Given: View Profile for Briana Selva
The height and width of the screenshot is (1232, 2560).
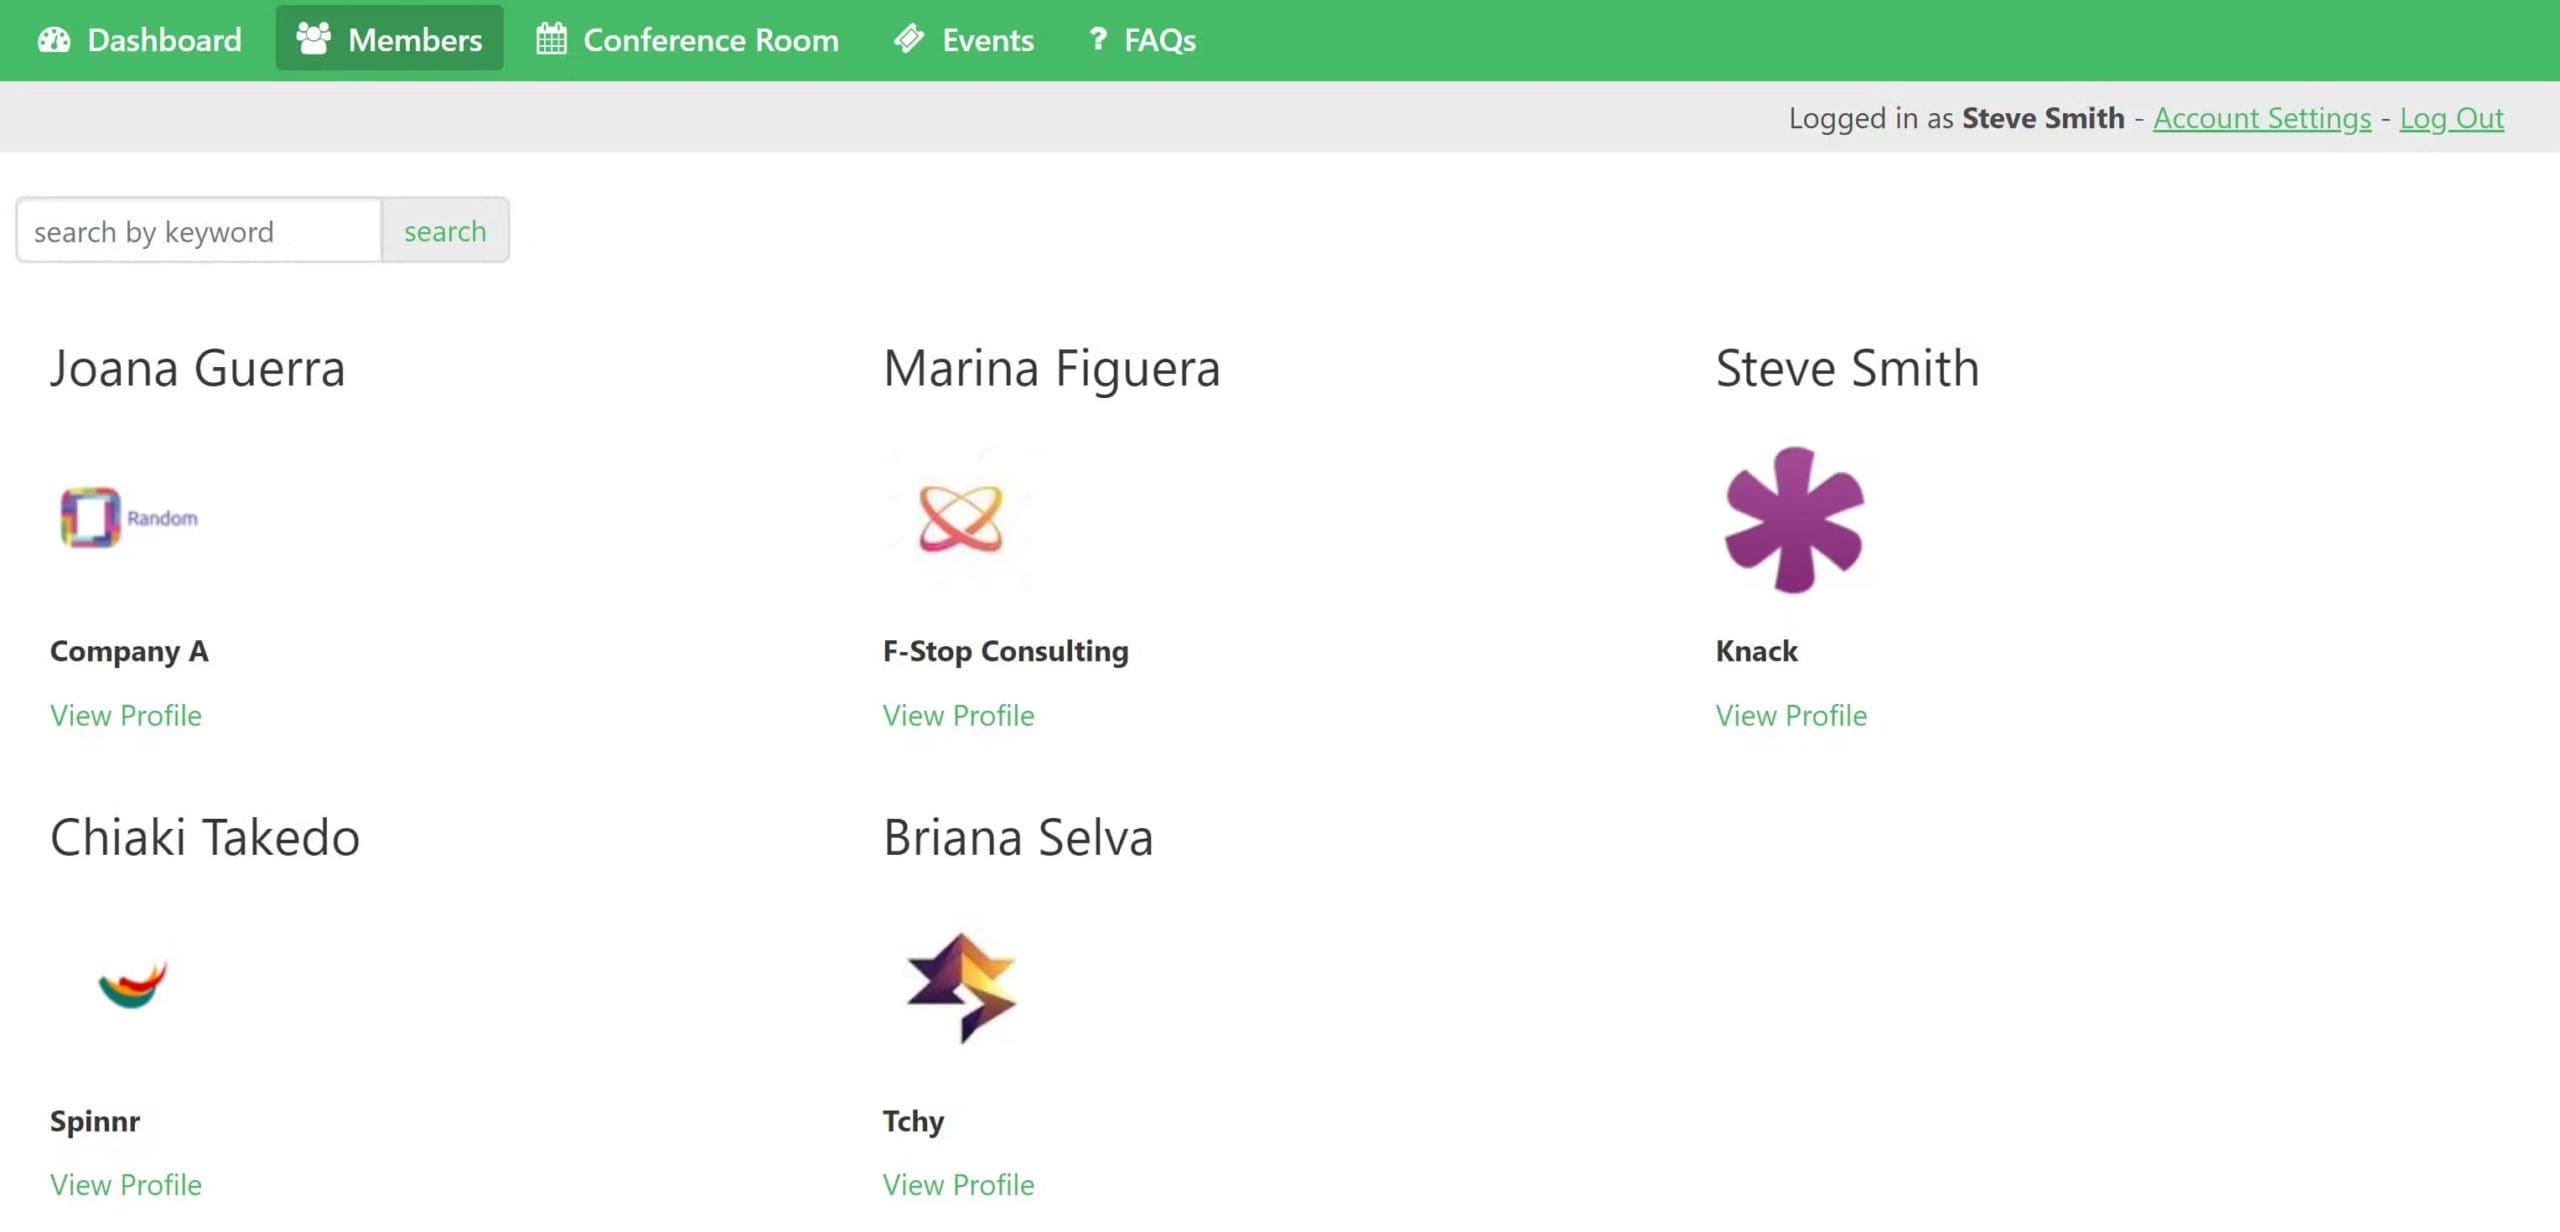Looking at the screenshot, I should pyautogui.click(x=958, y=1184).
